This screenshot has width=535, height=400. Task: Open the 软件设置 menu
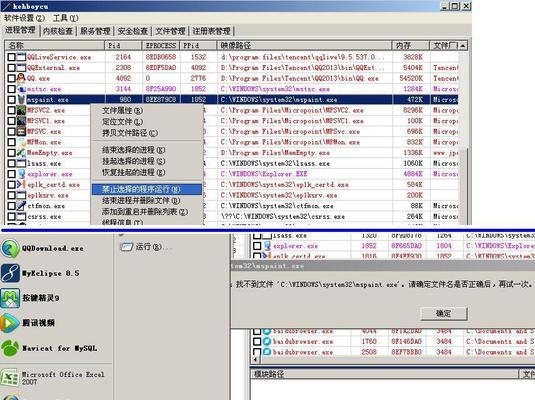(24, 18)
